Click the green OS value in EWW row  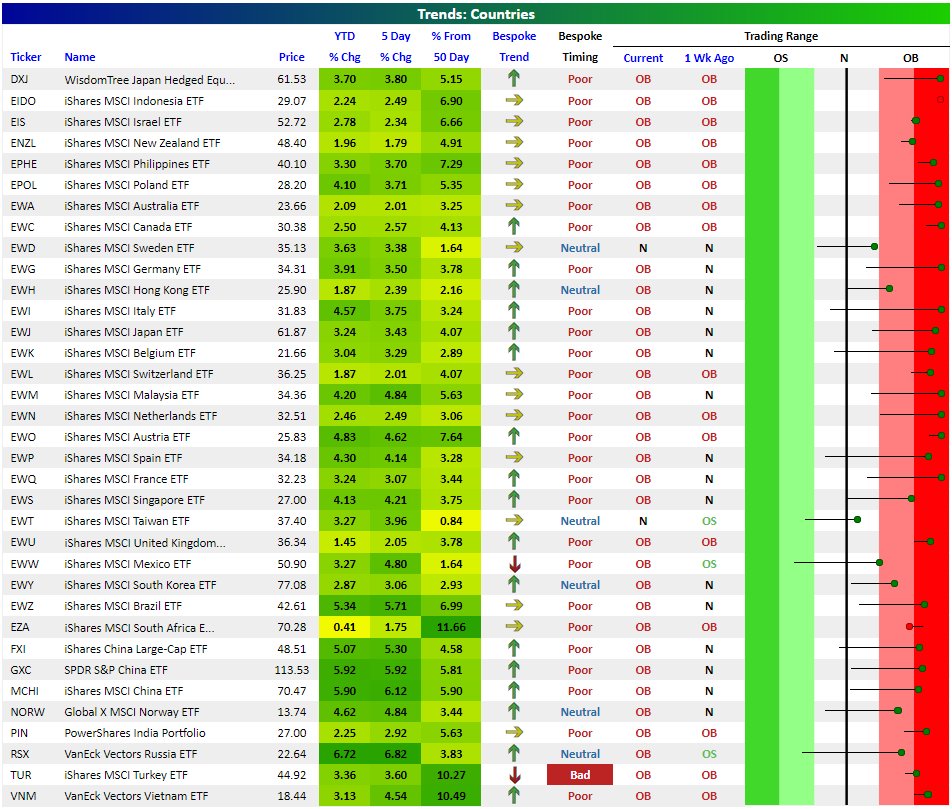point(709,564)
